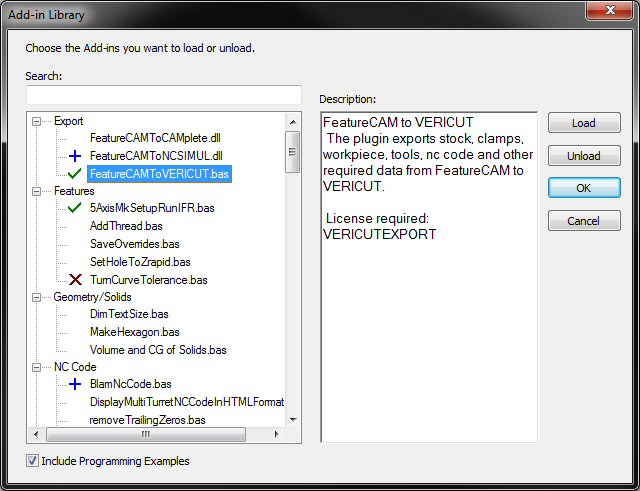Select FeatureCAMToCAMplete.dll in the tree
Viewport: 640px width, 491px height.
tap(155, 138)
